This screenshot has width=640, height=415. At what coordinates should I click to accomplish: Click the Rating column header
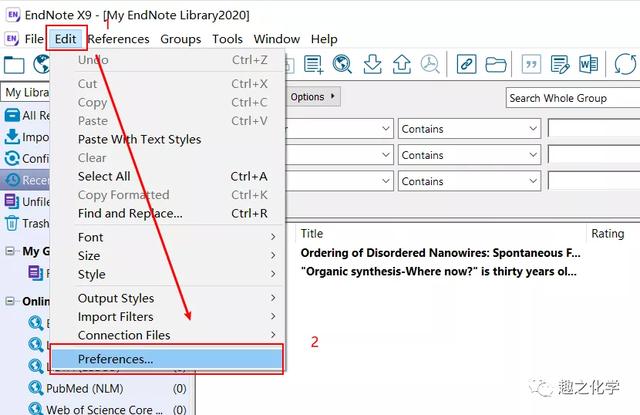(608, 233)
